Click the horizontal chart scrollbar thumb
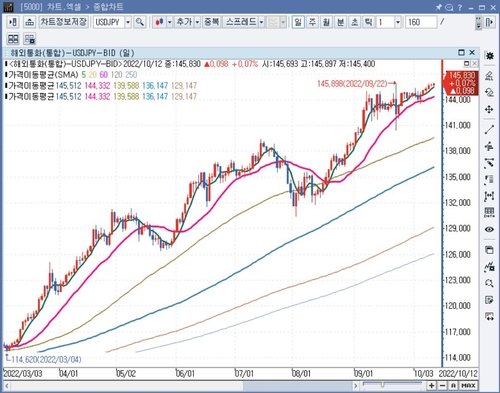Screen dimensions: 500x393 tap(298, 386)
